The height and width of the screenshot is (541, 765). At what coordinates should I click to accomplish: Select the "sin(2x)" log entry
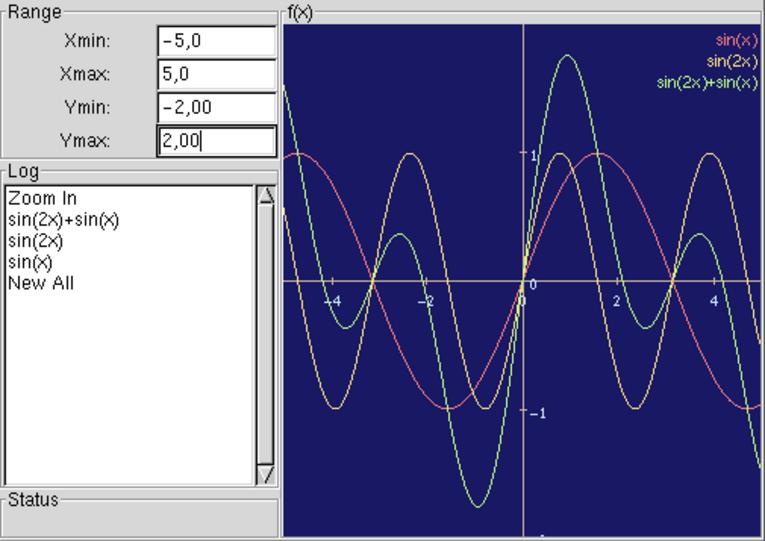click(36, 240)
